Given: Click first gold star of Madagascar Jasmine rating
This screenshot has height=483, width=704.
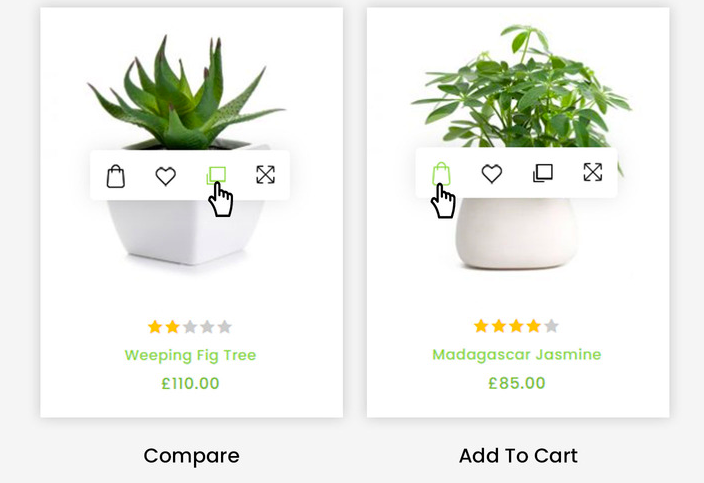Looking at the screenshot, I should 481,326.
